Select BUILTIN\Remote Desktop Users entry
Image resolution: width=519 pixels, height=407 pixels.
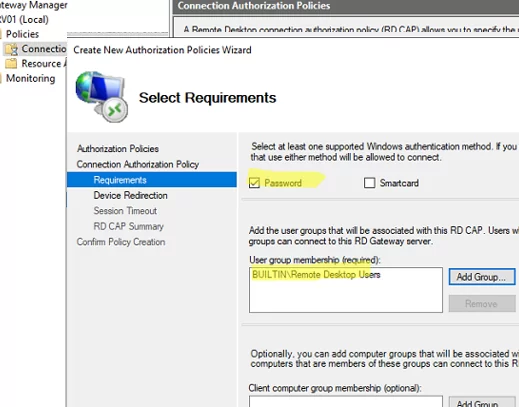point(316,275)
